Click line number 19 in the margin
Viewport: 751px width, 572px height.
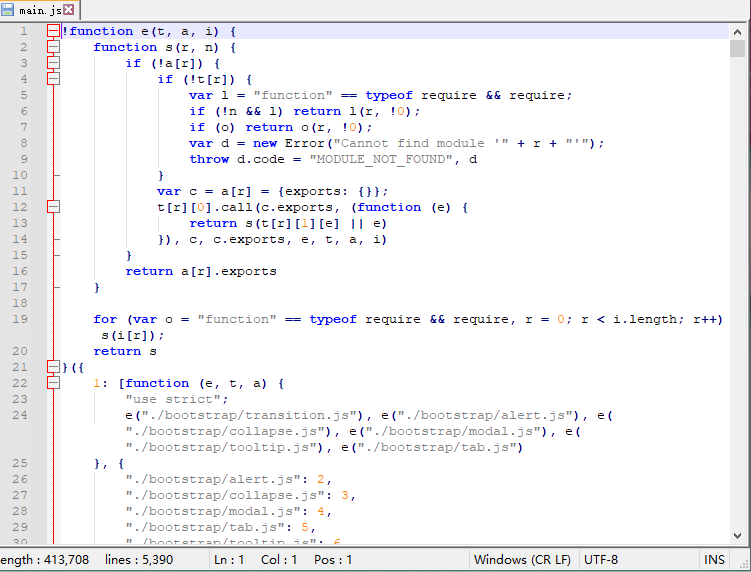click(20, 319)
